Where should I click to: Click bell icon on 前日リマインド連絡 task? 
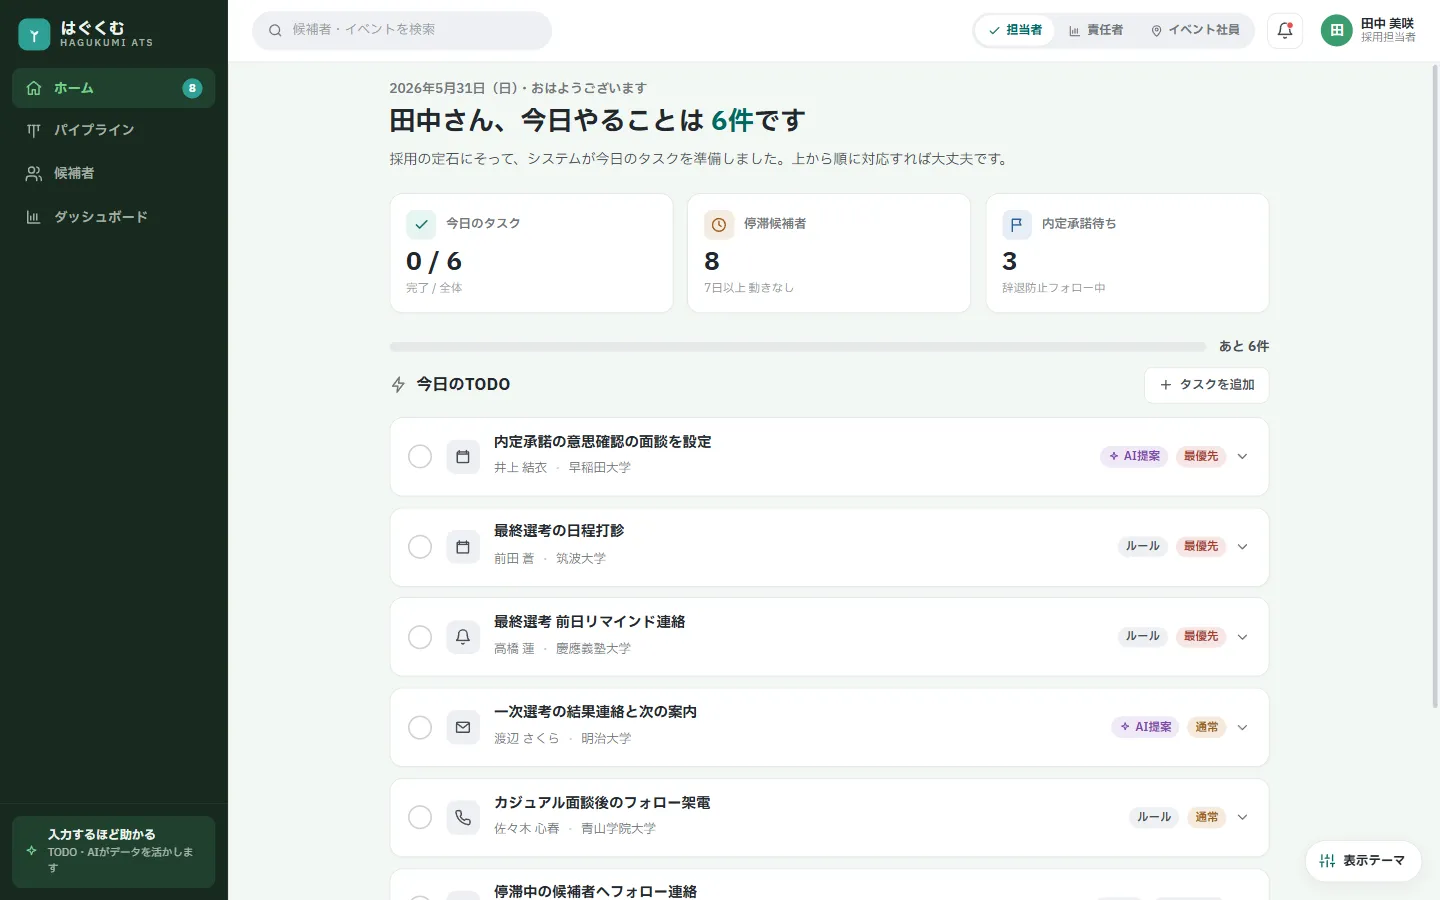point(463,637)
